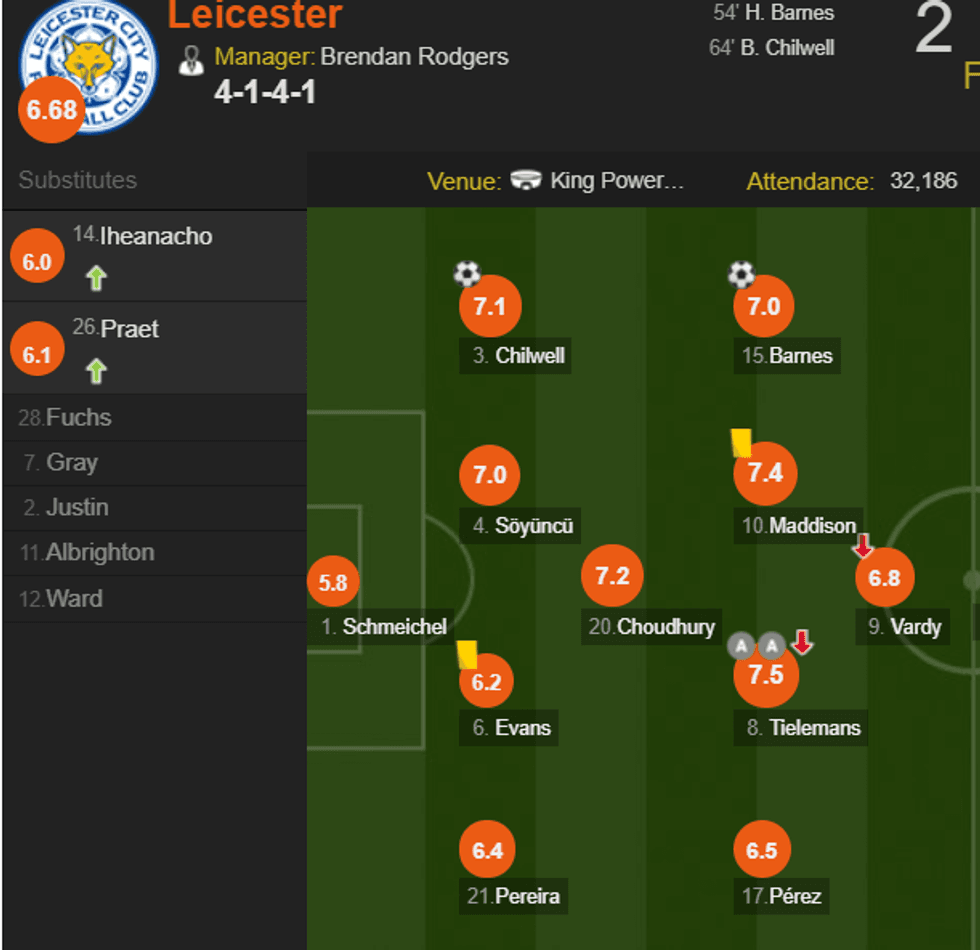The height and width of the screenshot is (950, 980).
Task: Open Brendan Rodgers manager link
Action: point(414,57)
